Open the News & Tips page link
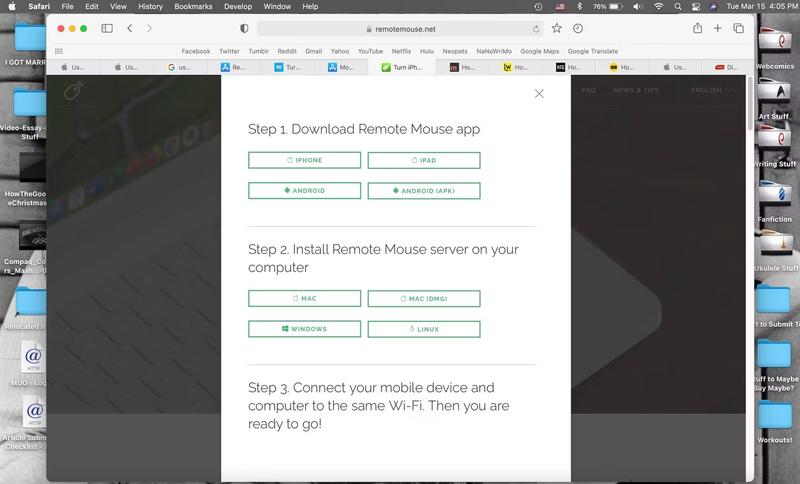Screen dimensions: 800x484 636,90
